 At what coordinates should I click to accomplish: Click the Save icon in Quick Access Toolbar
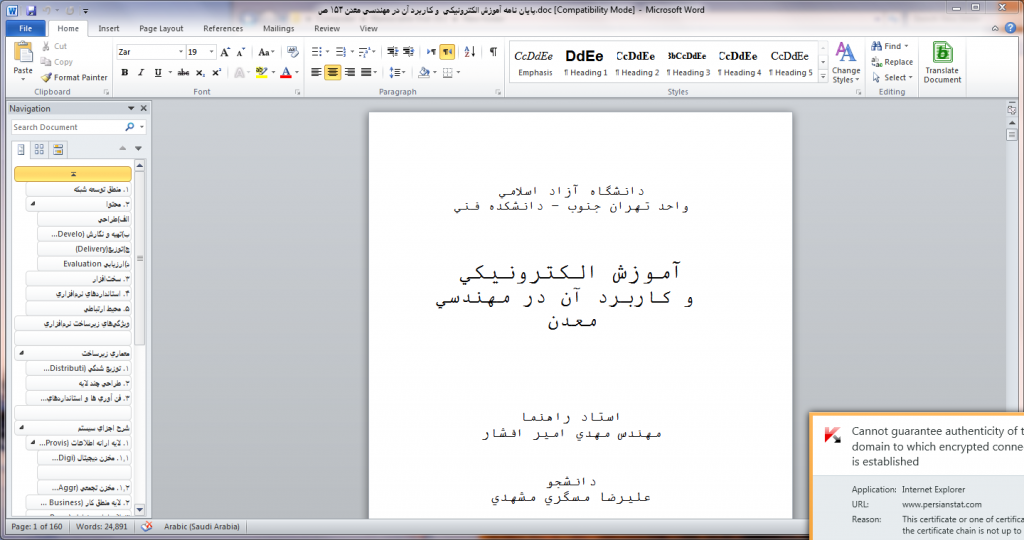tap(32, 11)
